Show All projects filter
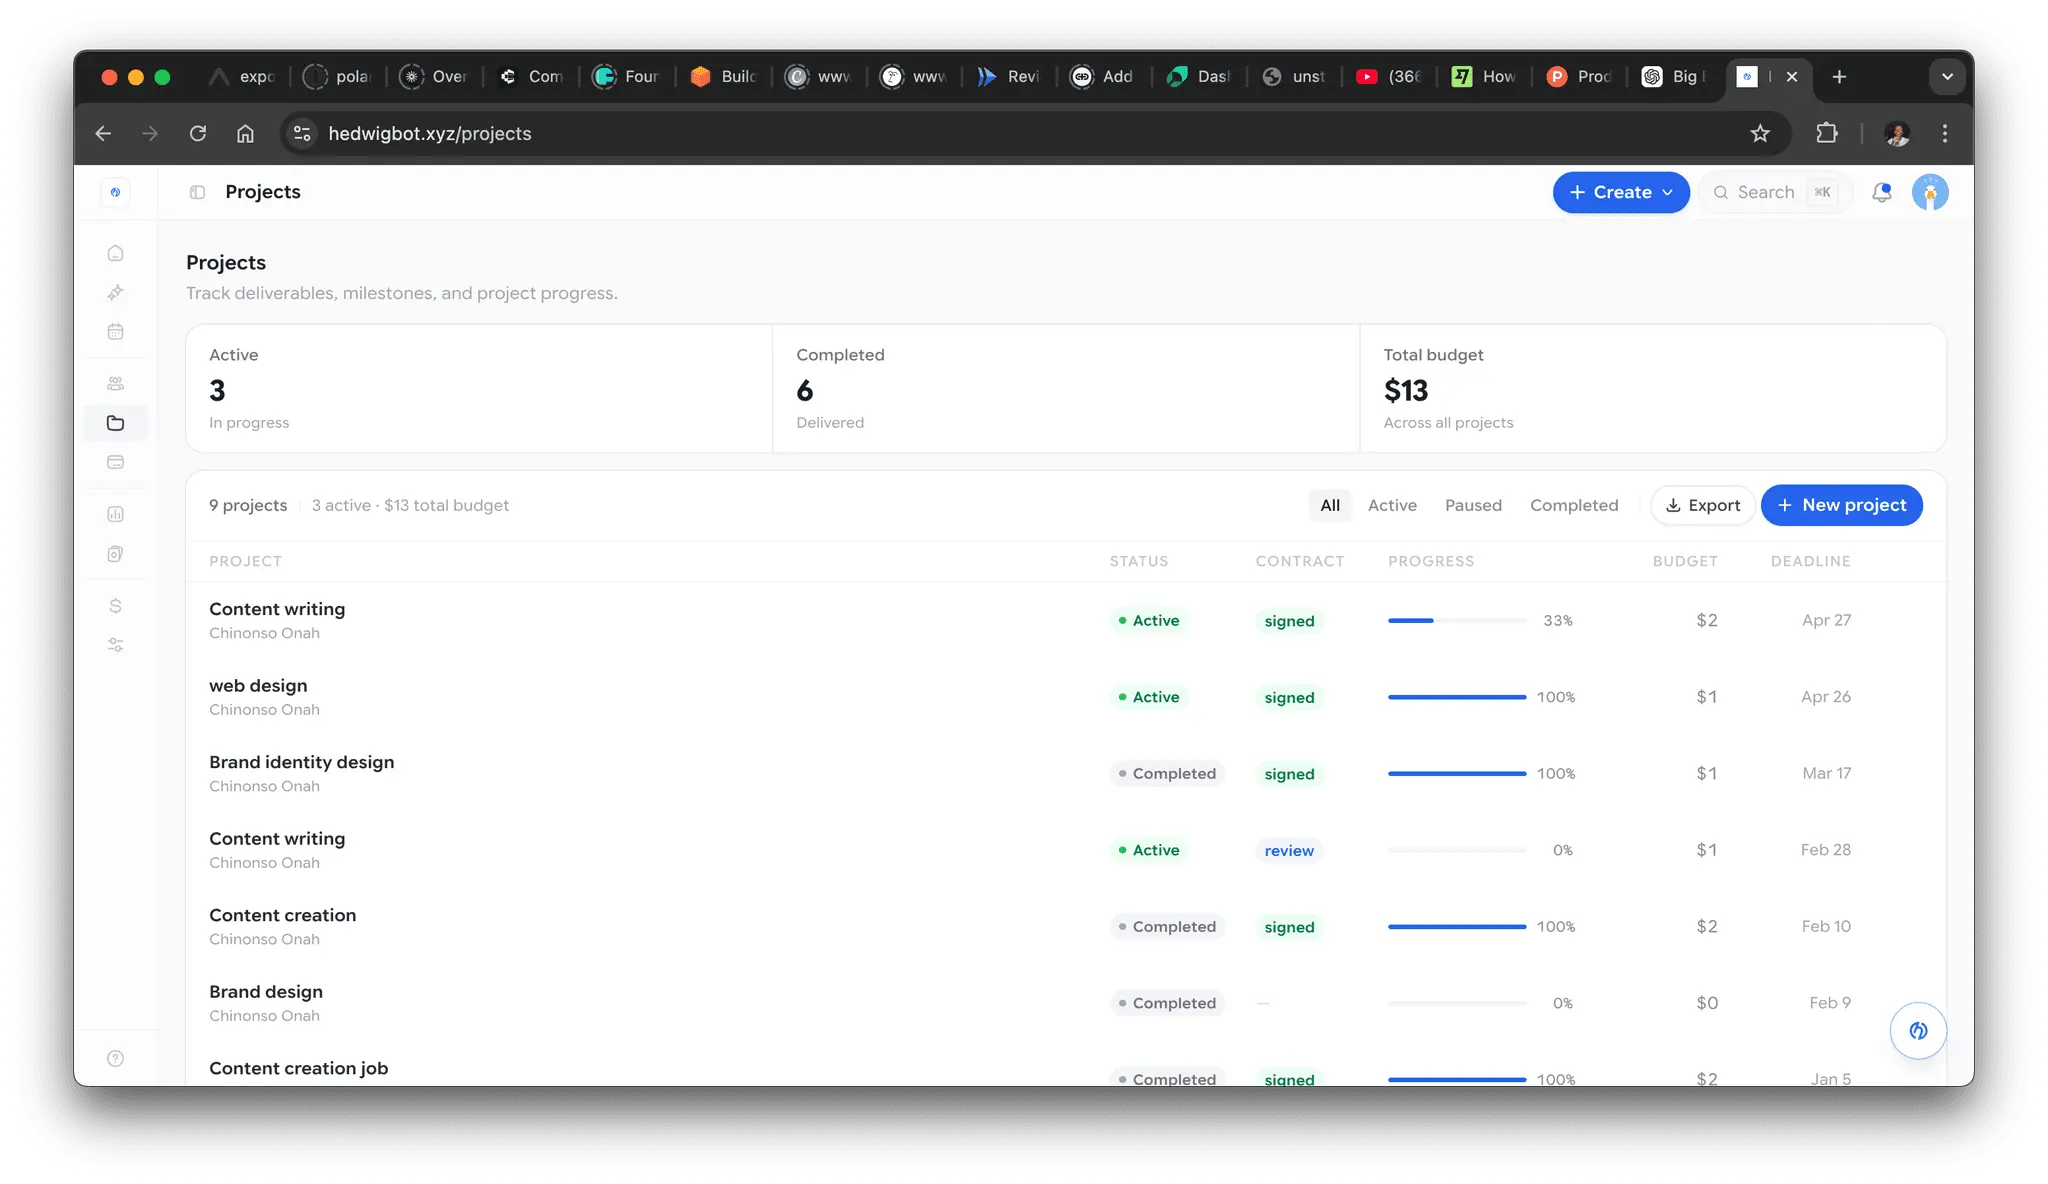 coord(1330,505)
